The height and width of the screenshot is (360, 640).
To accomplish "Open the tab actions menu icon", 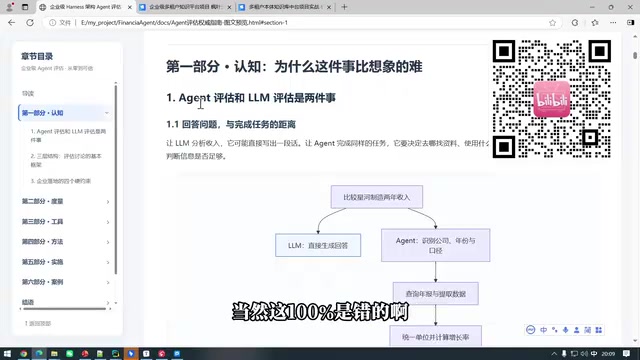I will 25,7.
